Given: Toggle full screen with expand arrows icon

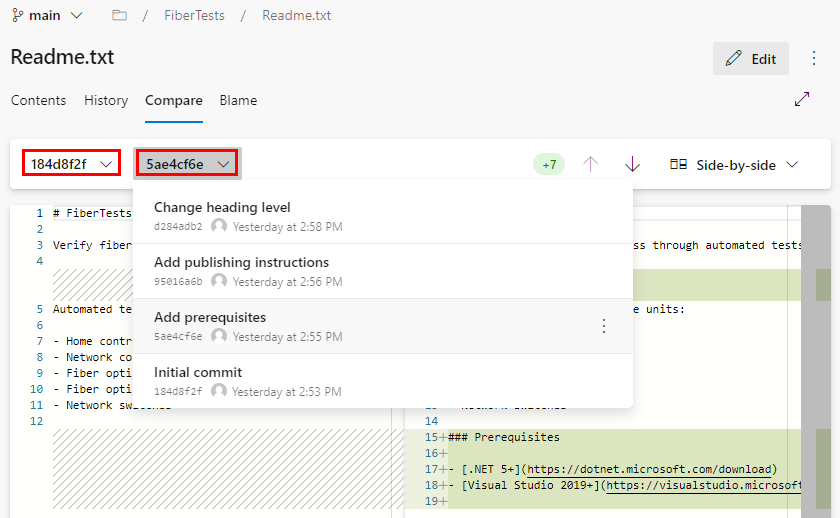Looking at the screenshot, I should pyautogui.click(x=801, y=100).
